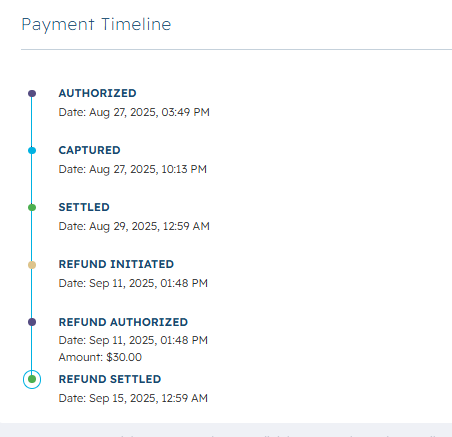Click the green Settled timeline dot
This screenshot has width=452, height=437.
point(32,208)
